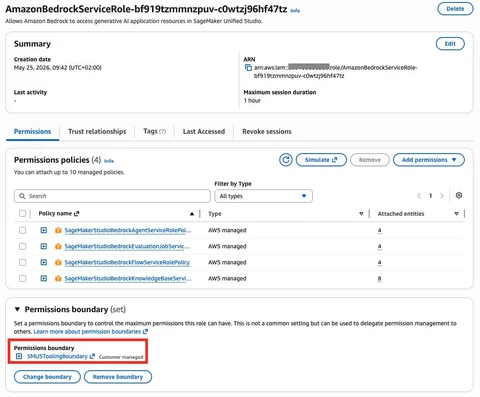Viewport: 480px width, 397px height.
Task: Click attached entities 4 for FlowServiceRolePolicy row
Action: coord(379,263)
